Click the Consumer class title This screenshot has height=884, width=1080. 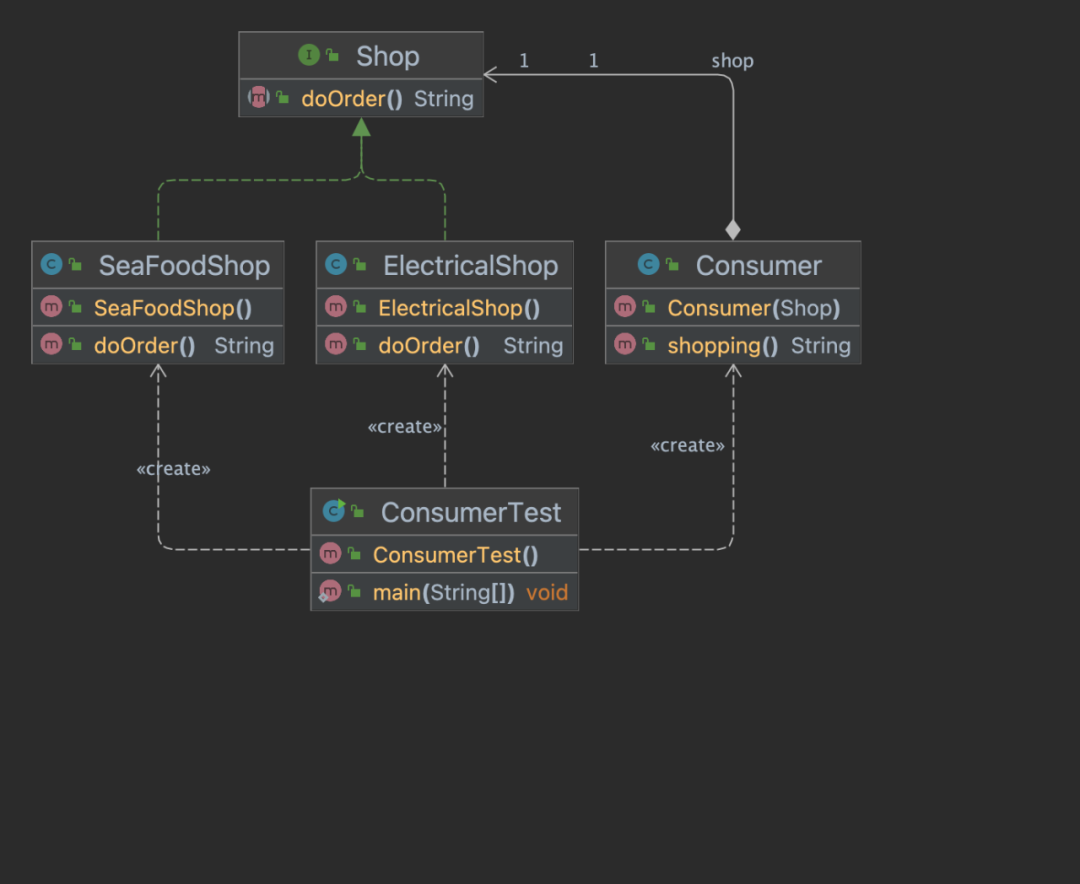point(758,265)
